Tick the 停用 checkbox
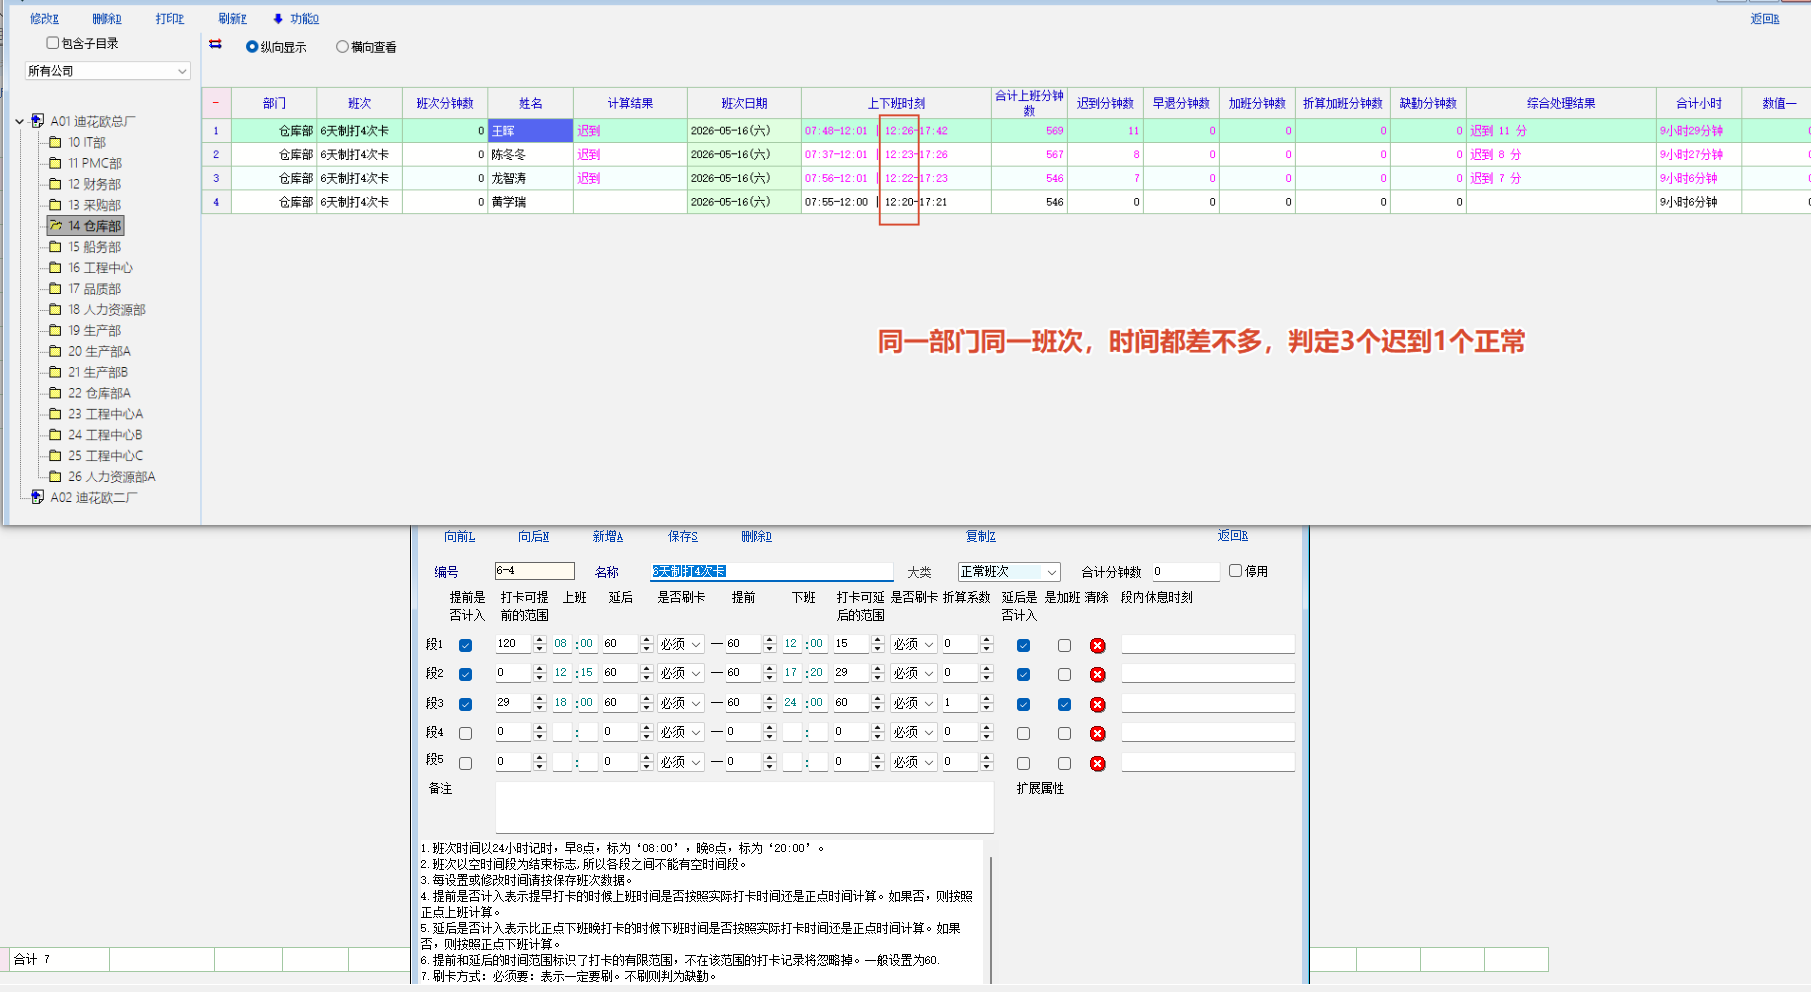Screen dimensions: 1811x992 click(1235, 571)
